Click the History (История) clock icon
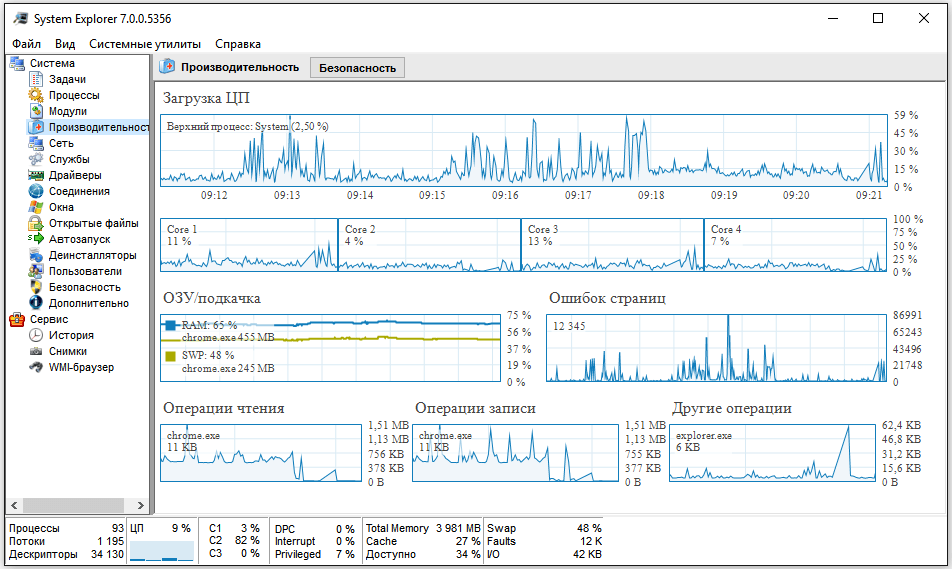Image resolution: width=952 pixels, height=569 pixels. [36, 335]
